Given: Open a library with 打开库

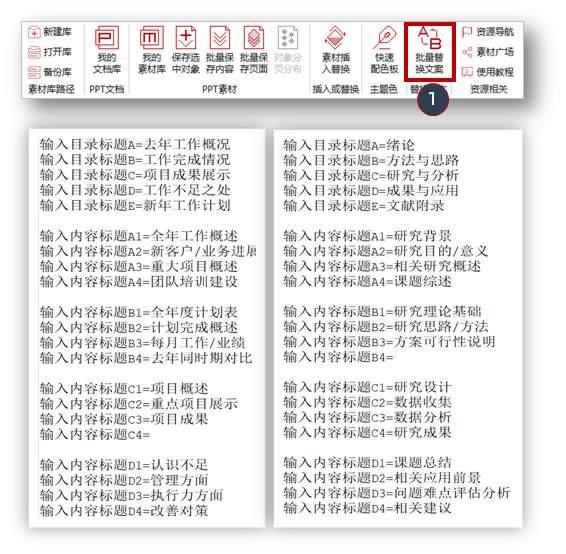Looking at the screenshot, I should (49, 52).
